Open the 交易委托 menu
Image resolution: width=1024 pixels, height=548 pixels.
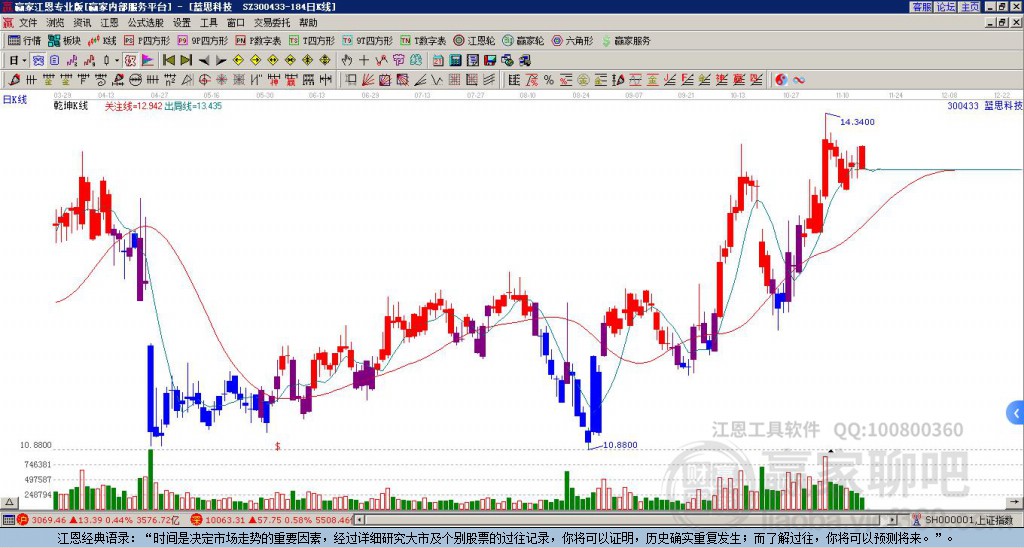(x=272, y=23)
